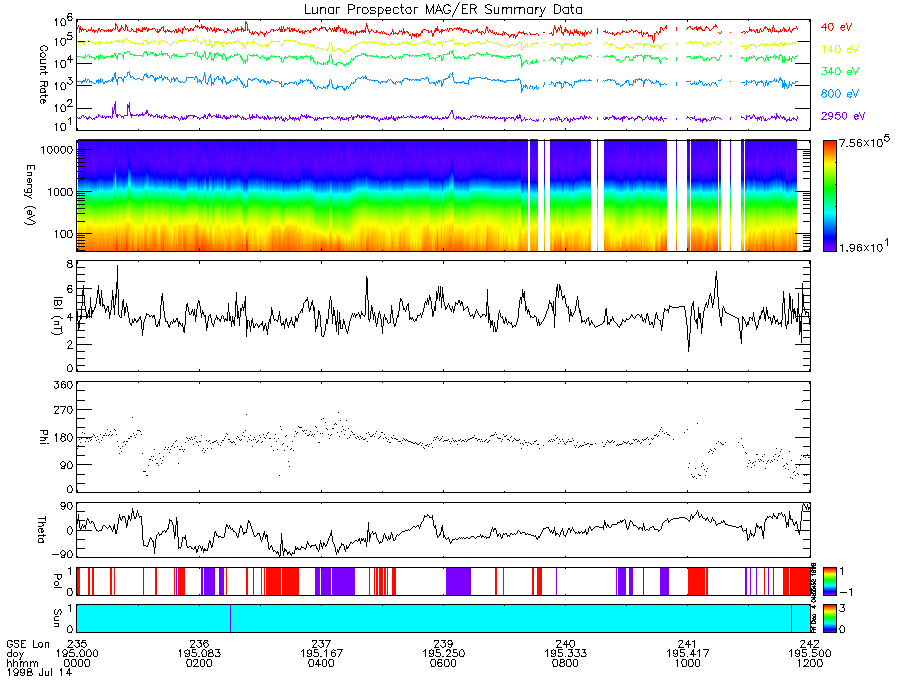This screenshot has height=700, width=900.
Task: Click the GSE Lon '242' tick label
Action: [810, 644]
